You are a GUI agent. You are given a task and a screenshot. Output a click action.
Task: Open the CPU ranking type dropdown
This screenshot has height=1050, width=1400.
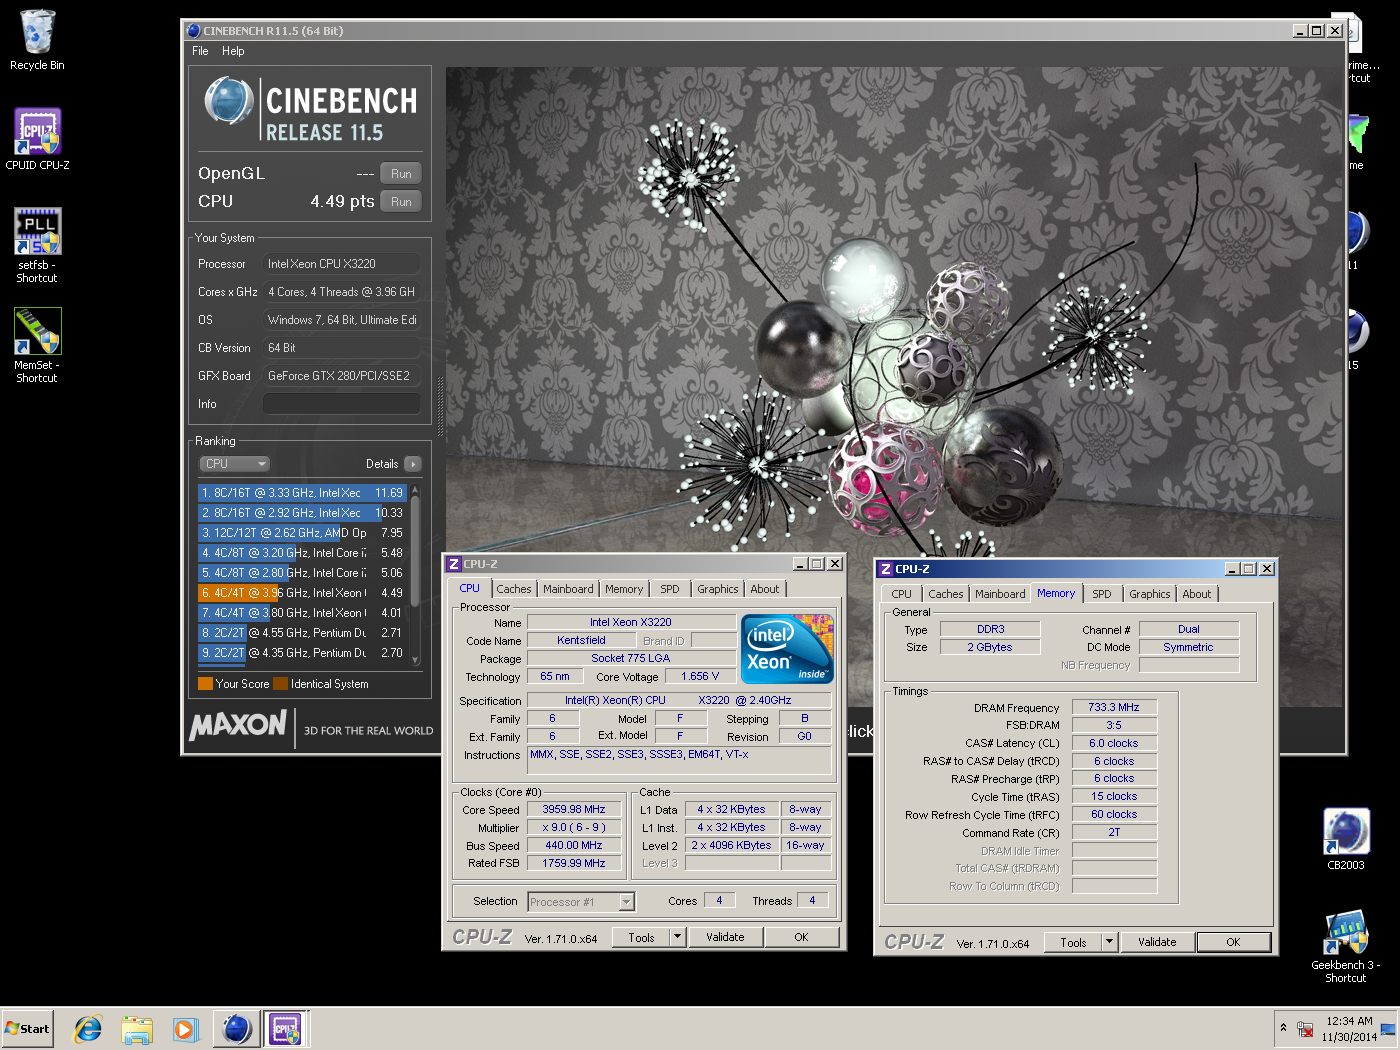coord(235,464)
